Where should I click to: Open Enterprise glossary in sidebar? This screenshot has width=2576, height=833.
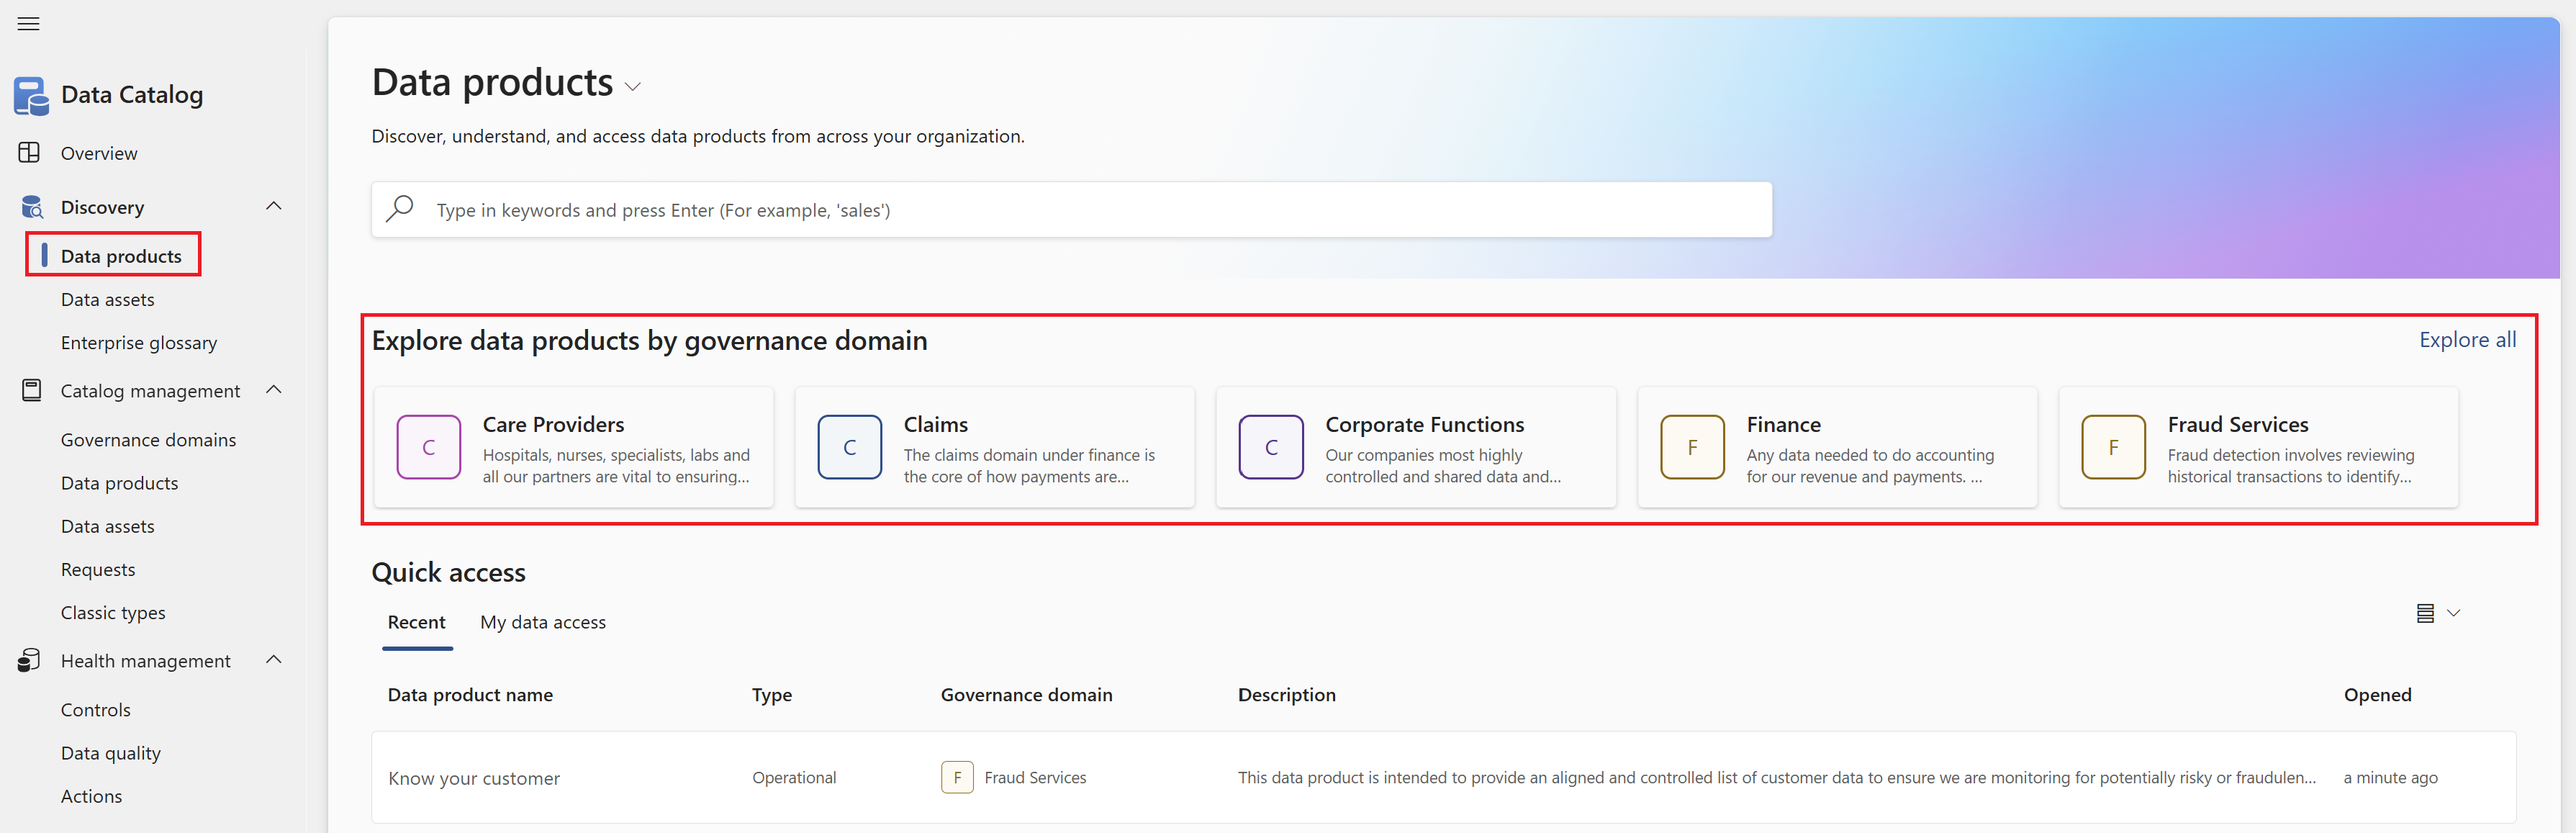138,343
